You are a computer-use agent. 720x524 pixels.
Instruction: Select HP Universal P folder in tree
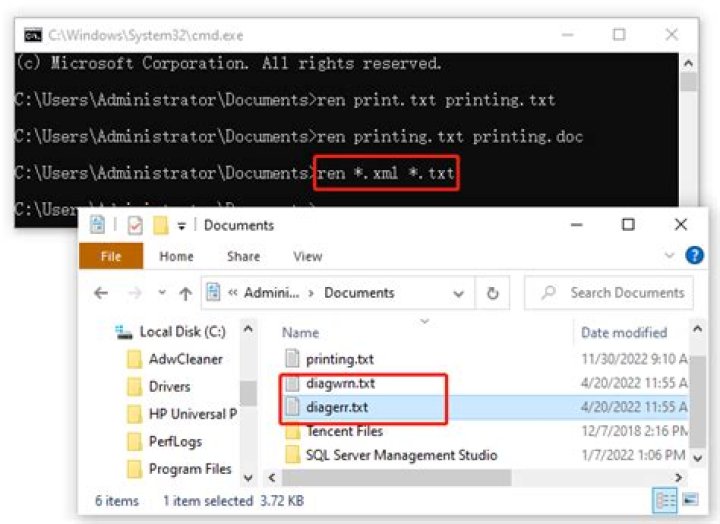pos(182,414)
